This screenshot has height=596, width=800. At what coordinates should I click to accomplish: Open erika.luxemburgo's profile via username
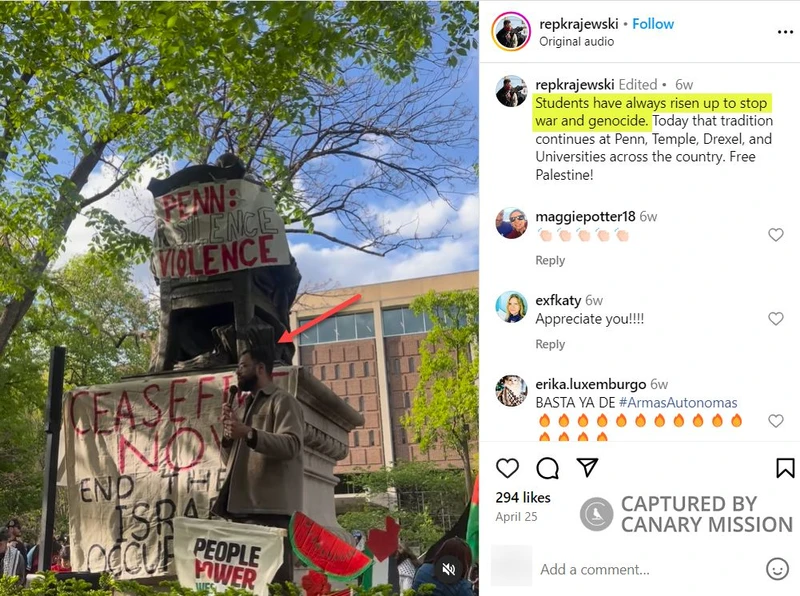(590, 384)
